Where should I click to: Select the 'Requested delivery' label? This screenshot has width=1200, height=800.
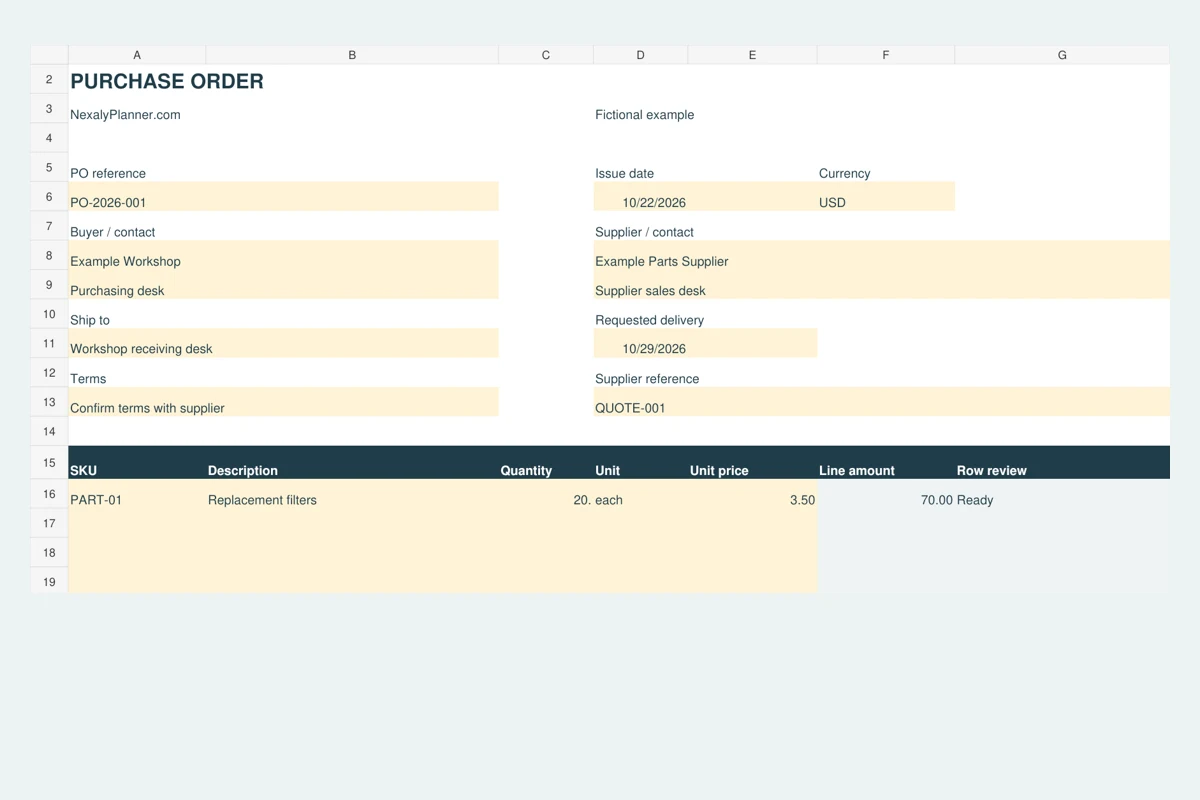(x=649, y=320)
